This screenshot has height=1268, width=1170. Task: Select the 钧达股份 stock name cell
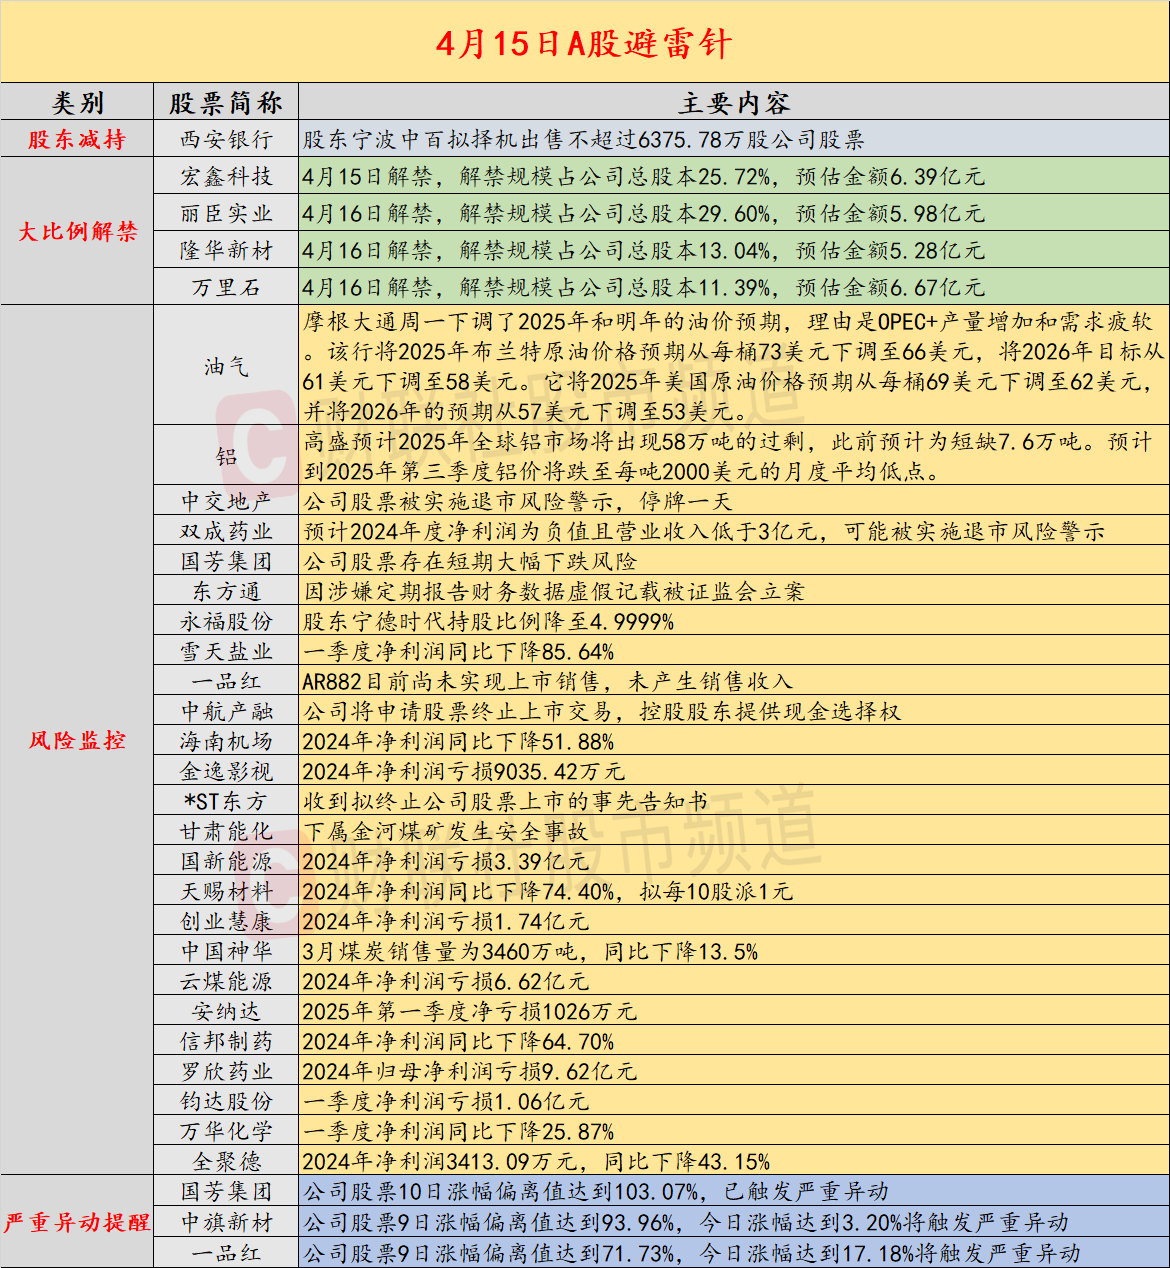(226, 1101)
